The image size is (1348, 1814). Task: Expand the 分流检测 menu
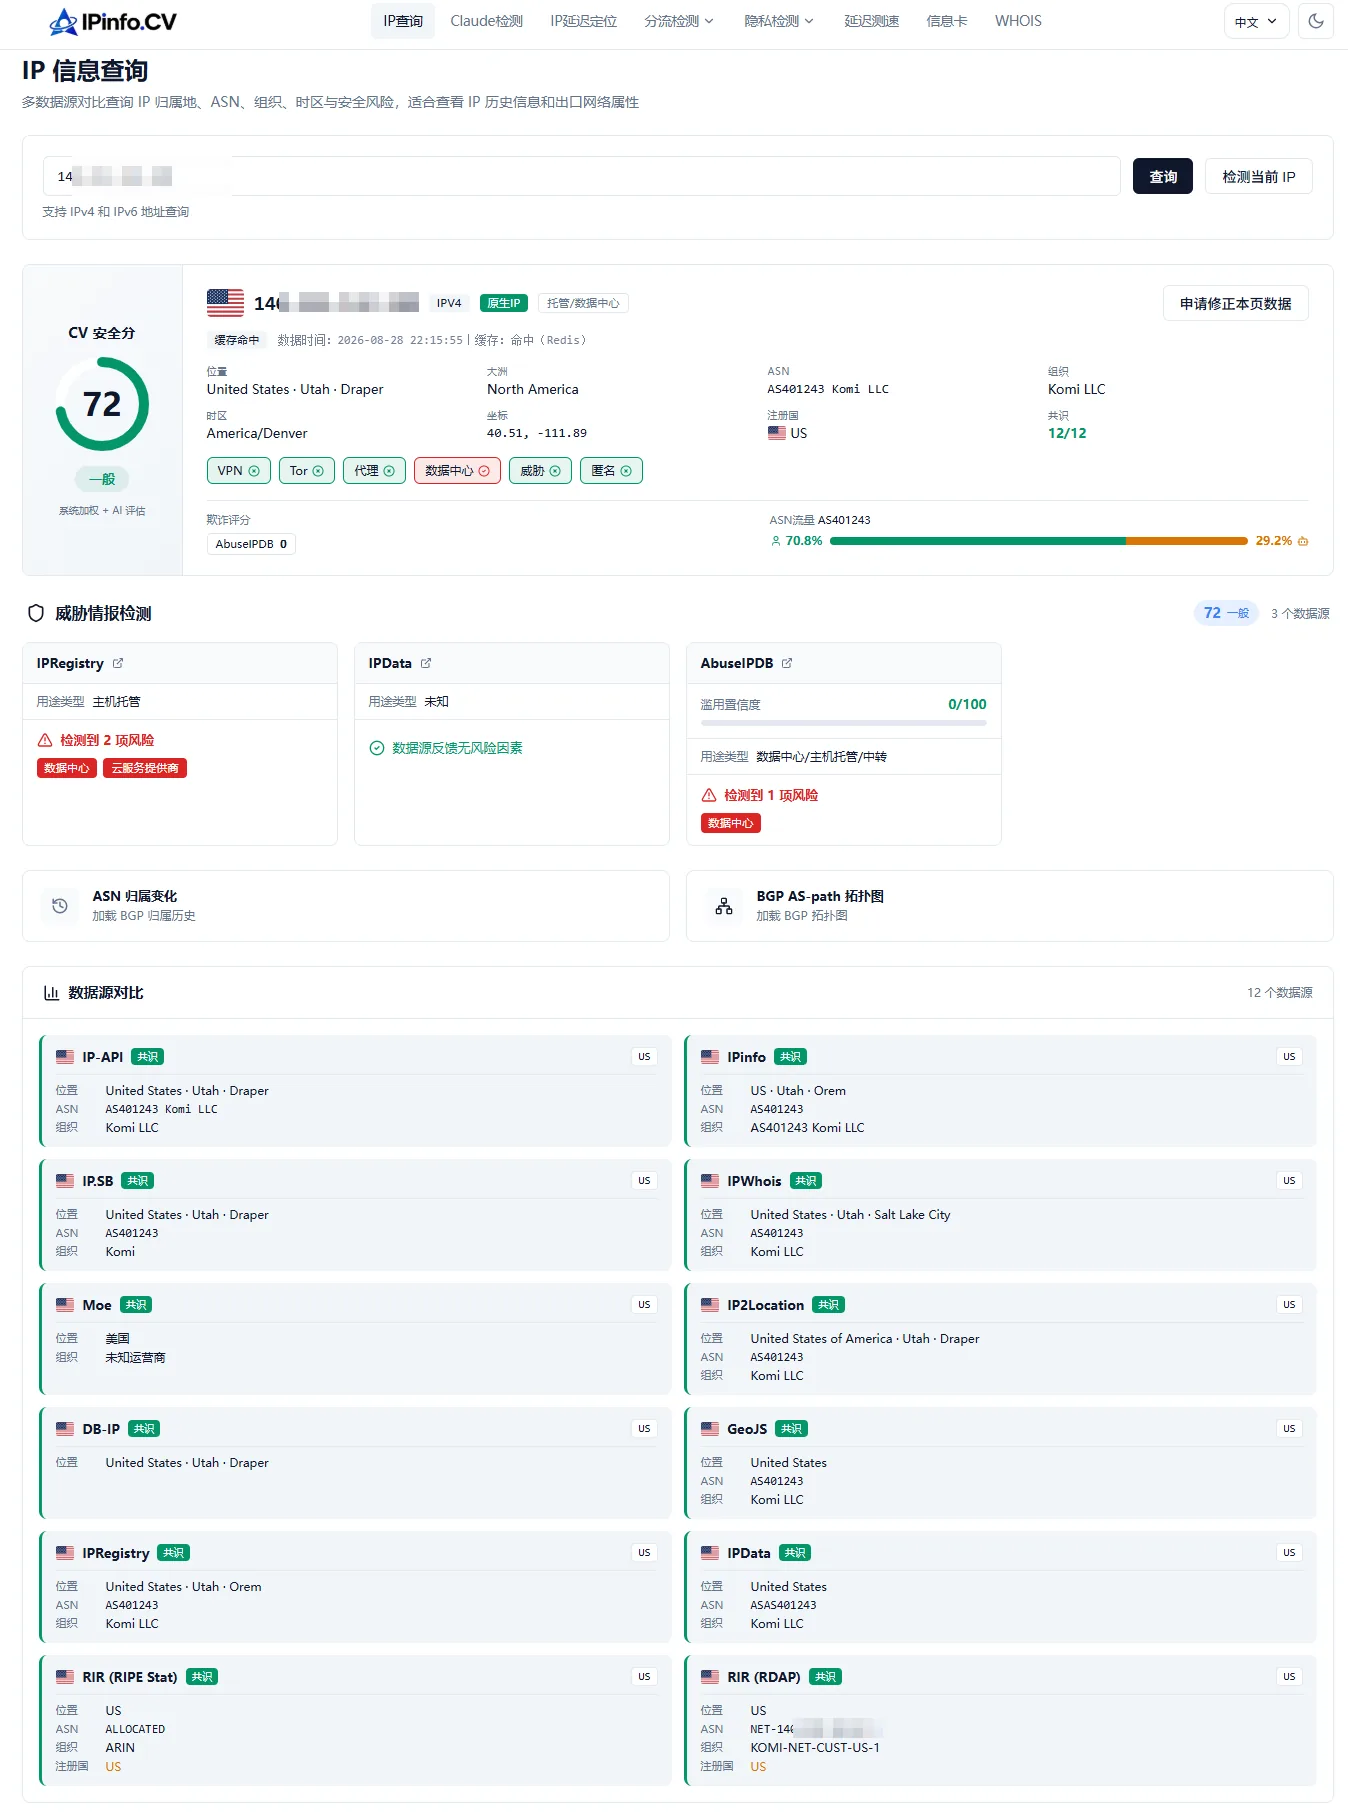tap(679, 21)
